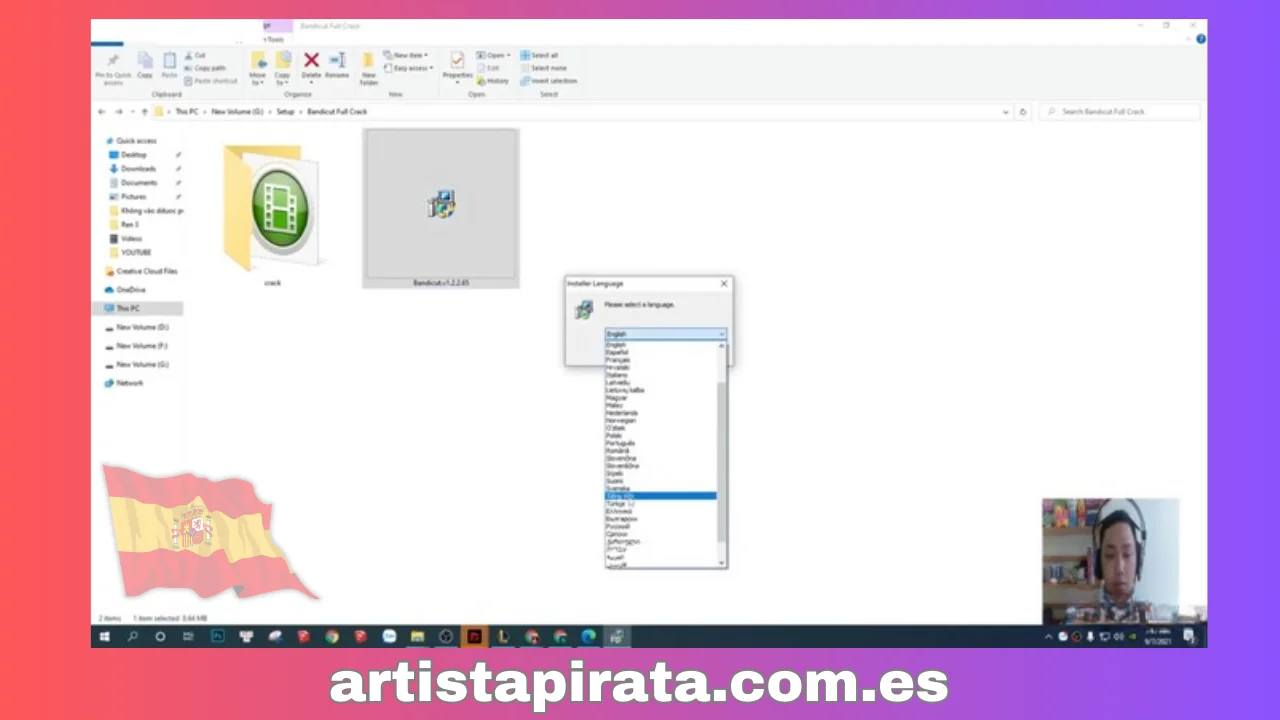Image resolution: width=1280 pixels, height=720 pixels.
Task: Click Select none in ribbon
Action: coord(543,68)
